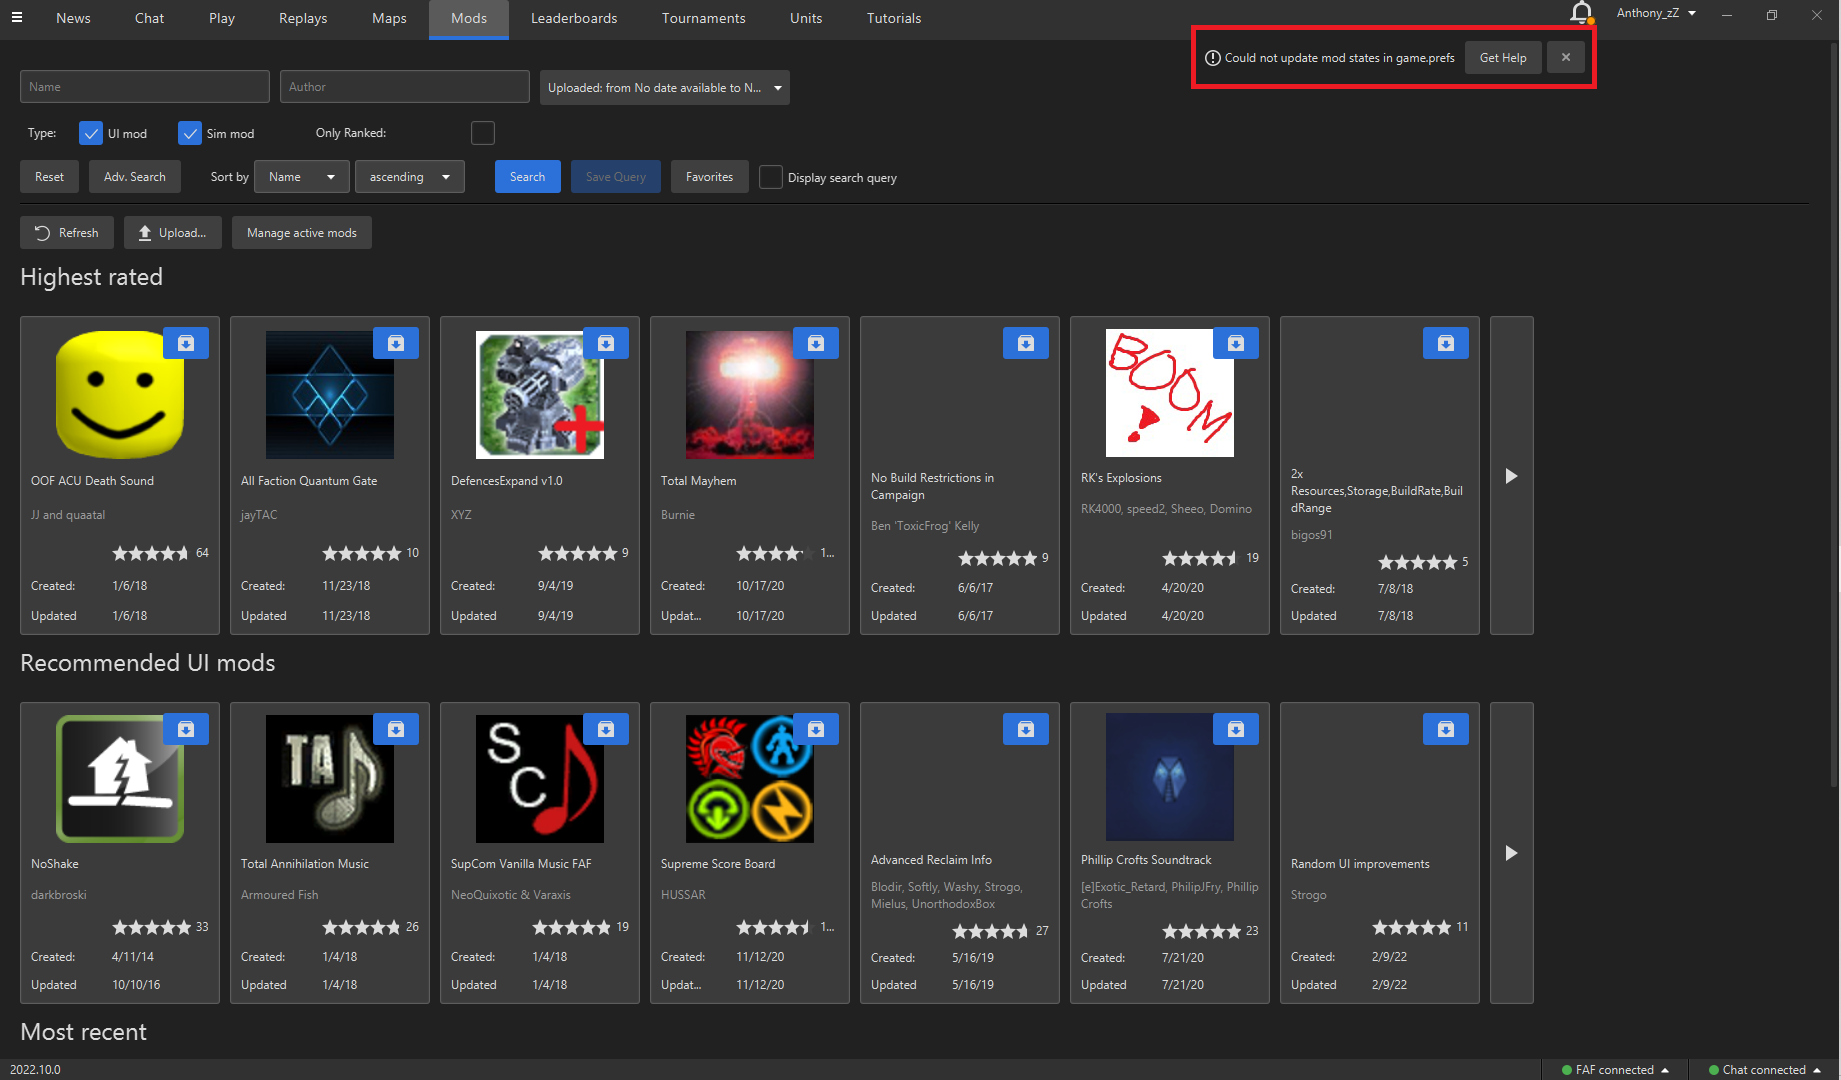
Task: Open the ascending sort order dropdown
Action: (410, 177)
